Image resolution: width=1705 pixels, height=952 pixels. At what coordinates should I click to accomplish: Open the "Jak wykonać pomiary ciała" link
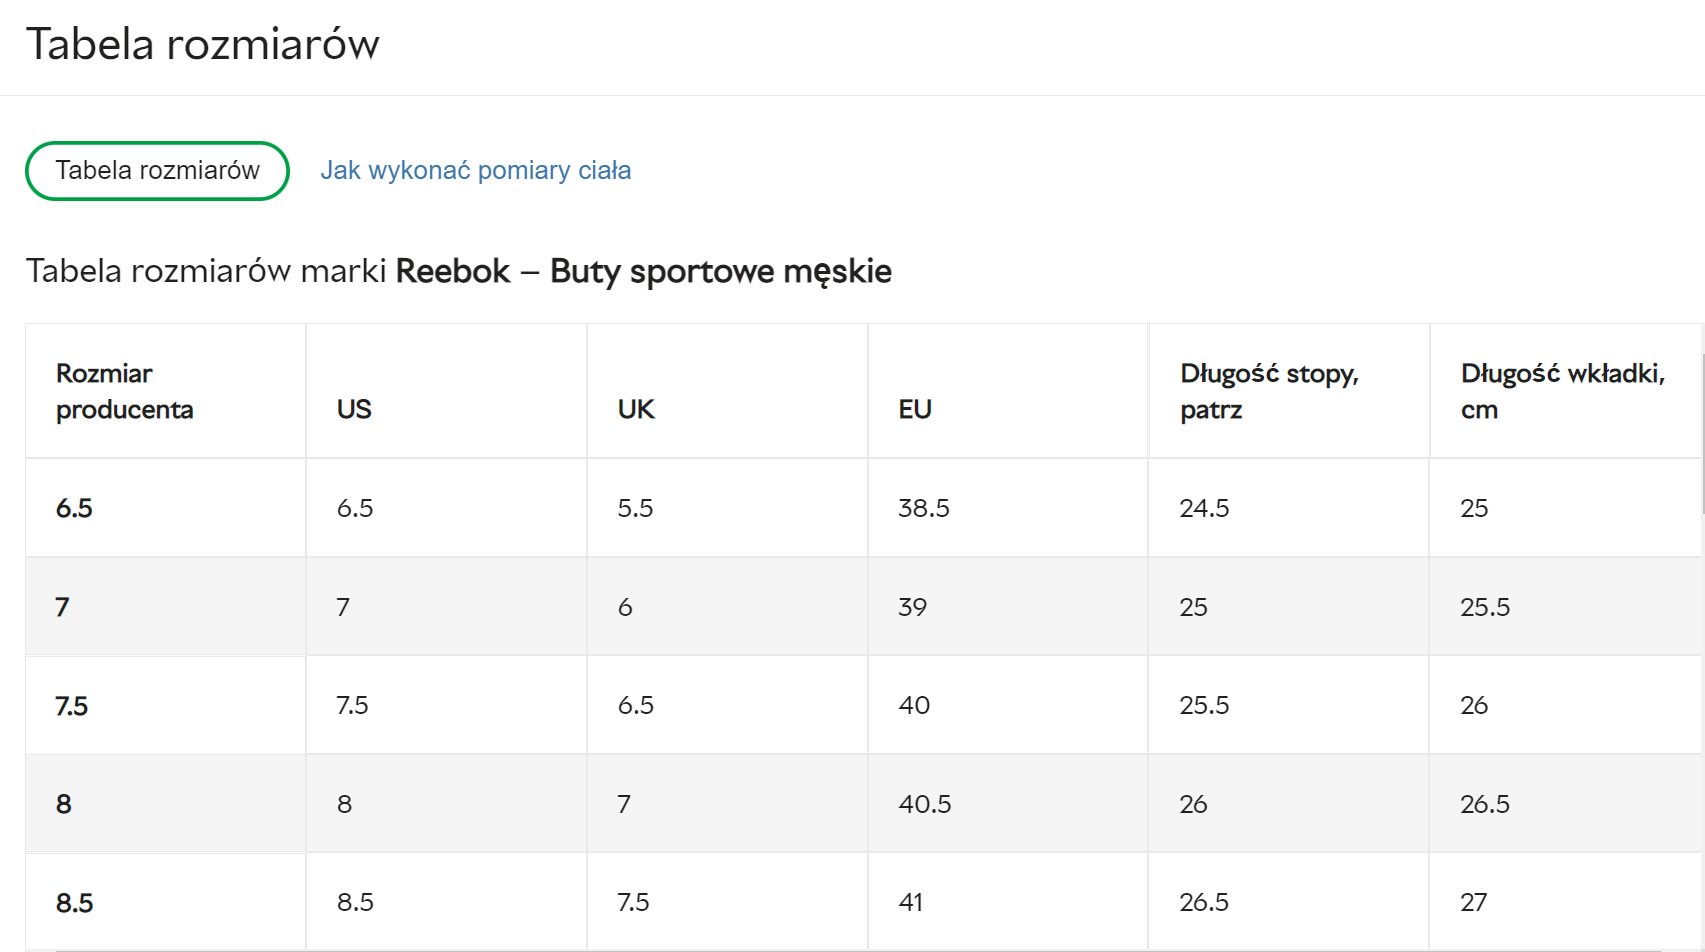[475, 171]
